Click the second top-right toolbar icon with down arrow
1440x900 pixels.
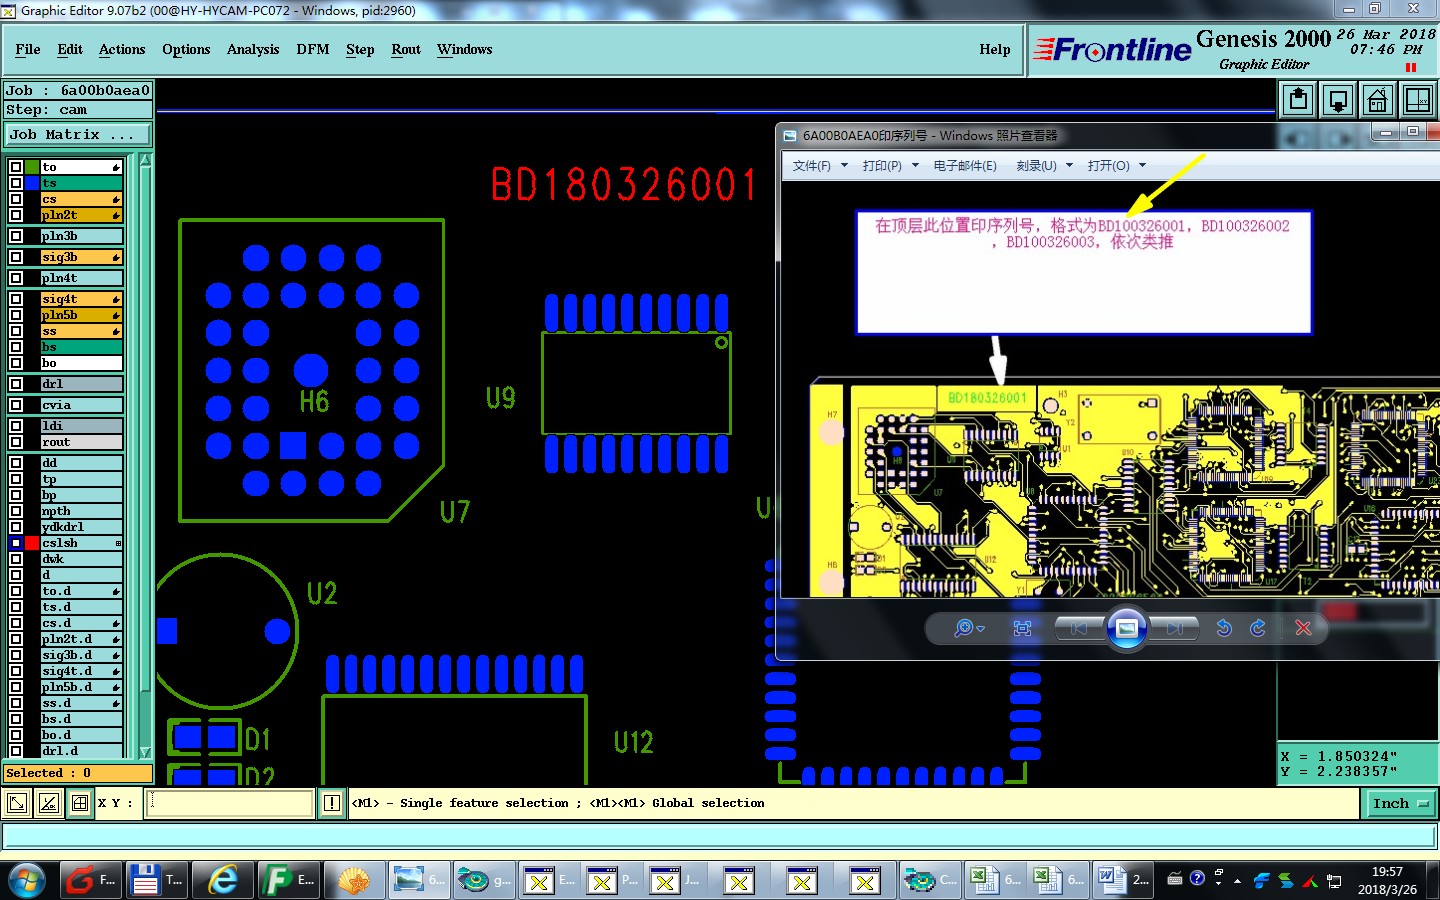click(1338, 100)
